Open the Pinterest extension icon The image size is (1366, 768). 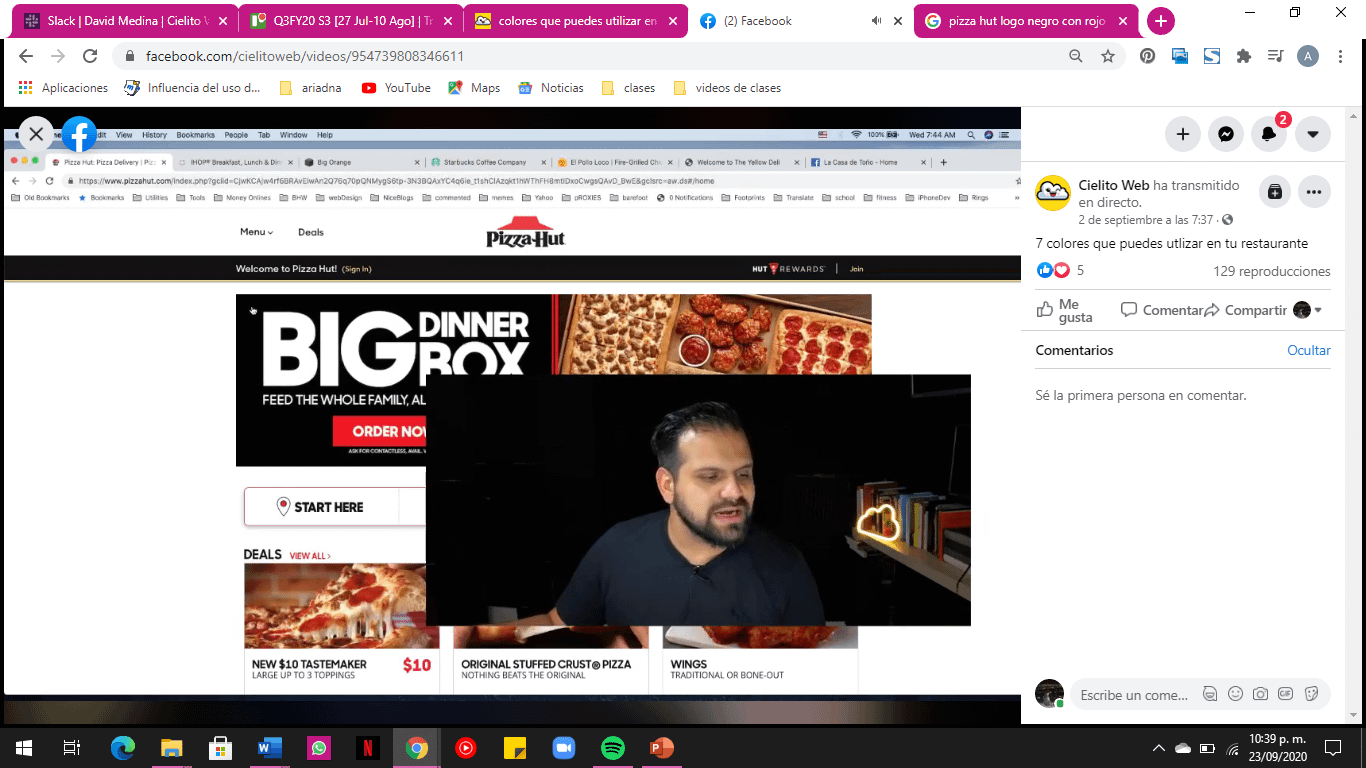tap(1148, 56)
